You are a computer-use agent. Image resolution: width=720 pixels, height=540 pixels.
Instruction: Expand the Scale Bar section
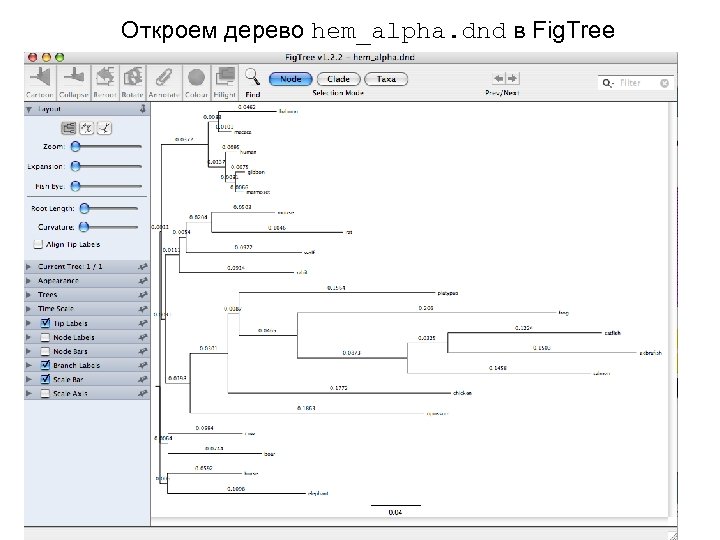tap(28, 379)
